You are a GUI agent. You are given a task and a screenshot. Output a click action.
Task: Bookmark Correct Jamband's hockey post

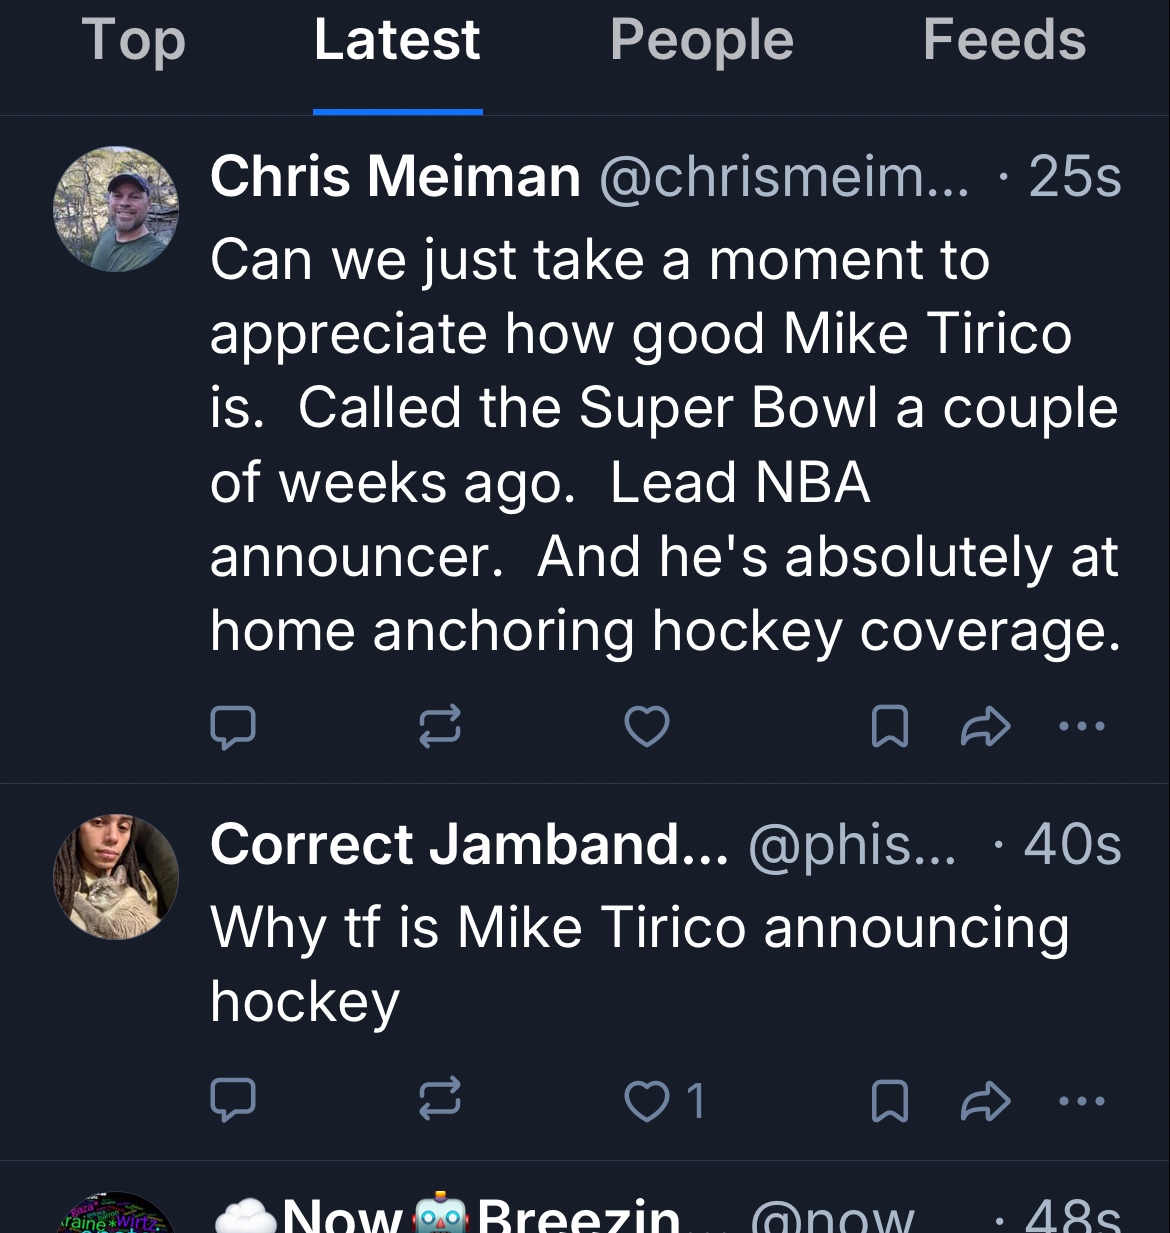890,1101
